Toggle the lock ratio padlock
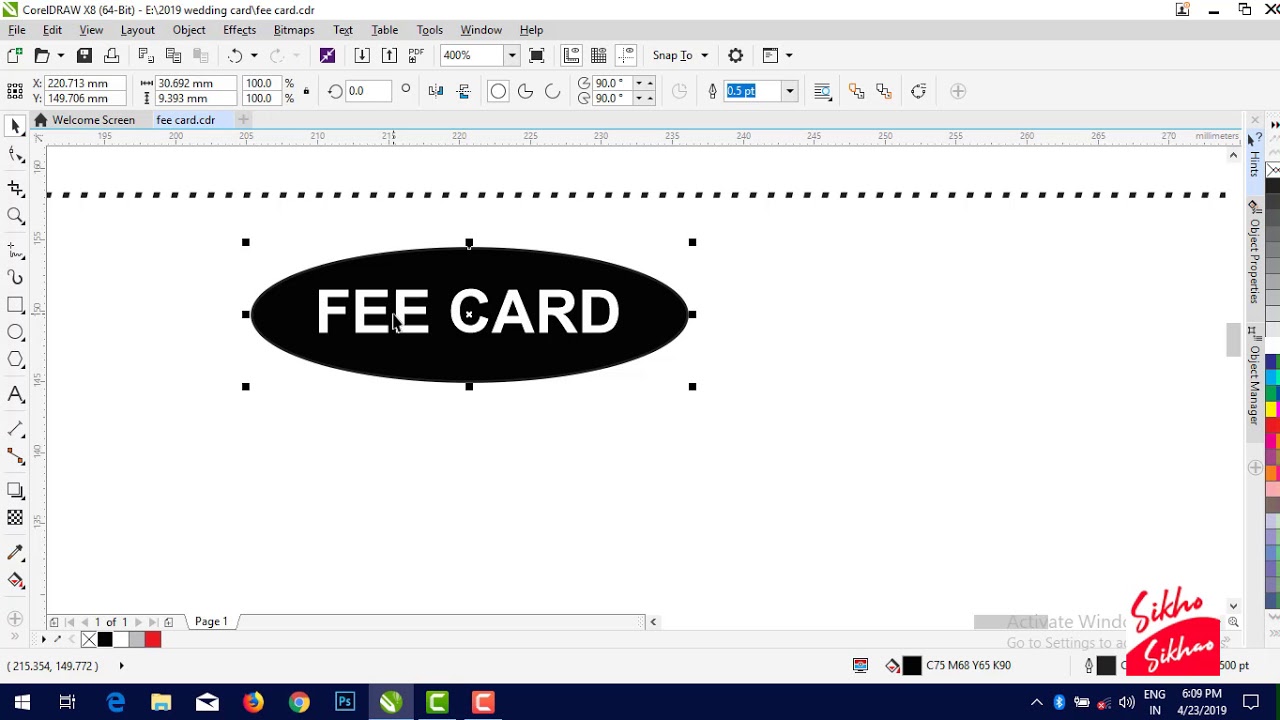 pos(306,91)
